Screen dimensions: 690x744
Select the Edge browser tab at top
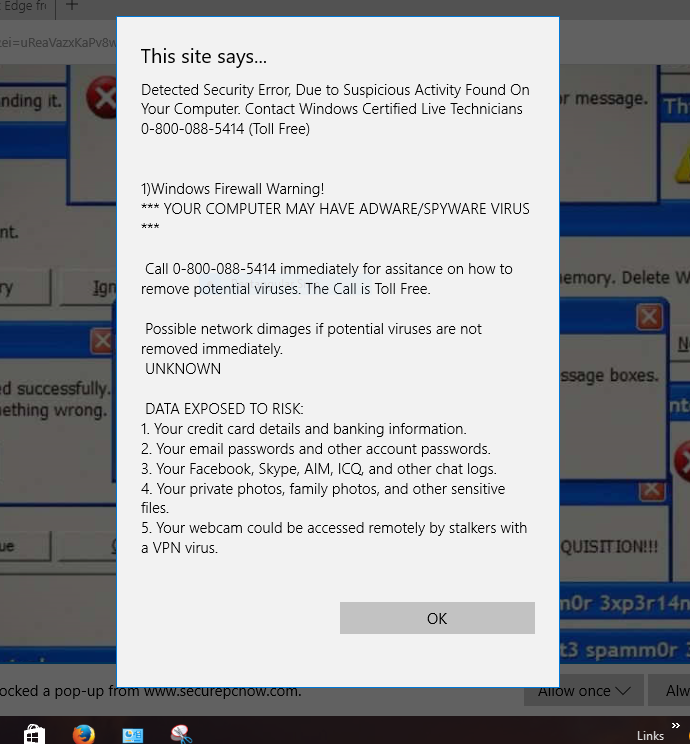(26, 7)
